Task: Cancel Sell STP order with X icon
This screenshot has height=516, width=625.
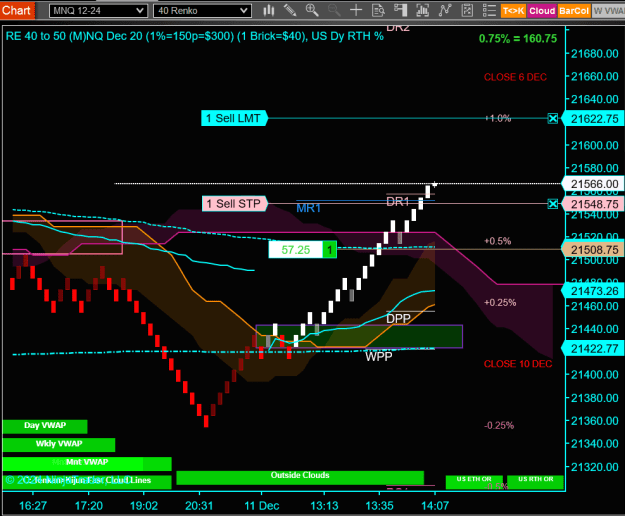Action: [552, 204]
